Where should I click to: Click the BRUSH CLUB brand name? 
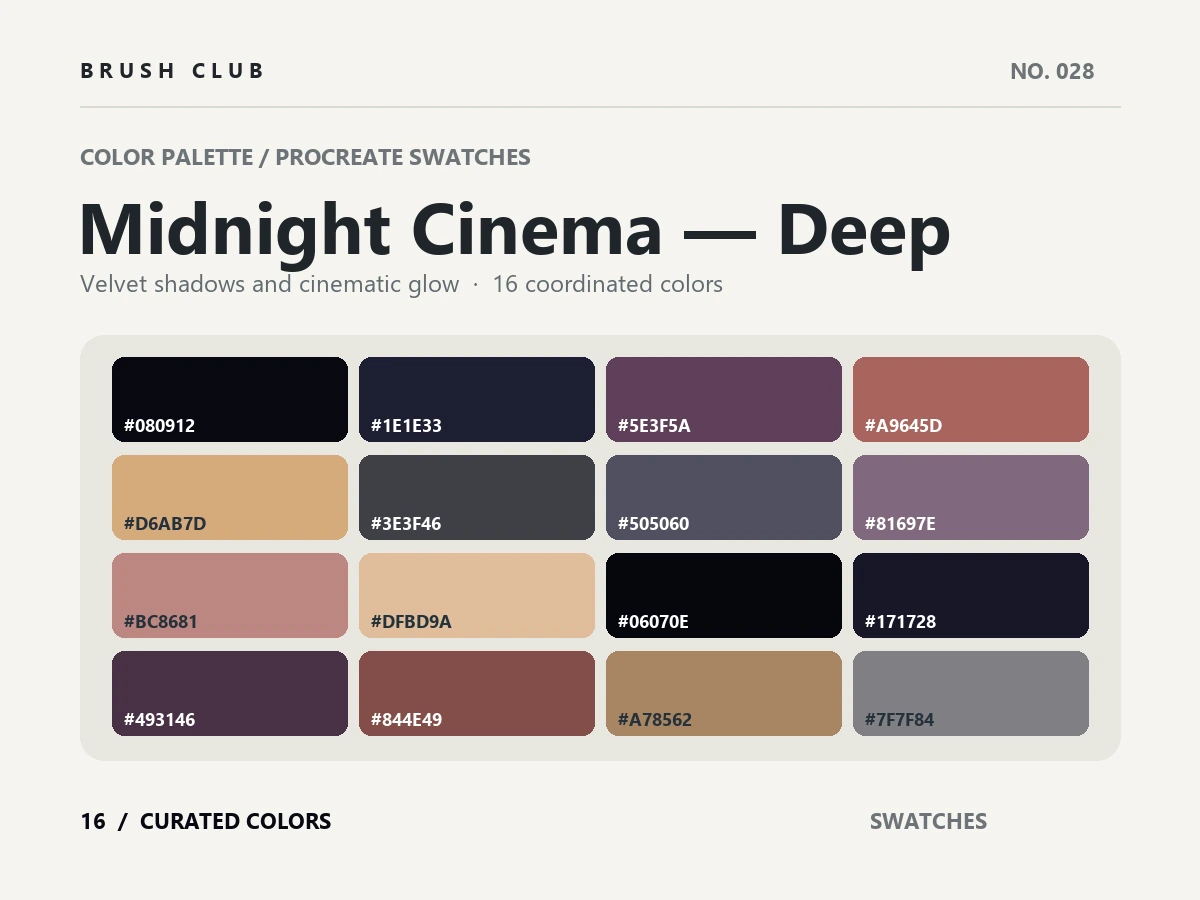[x=172, y=71]
